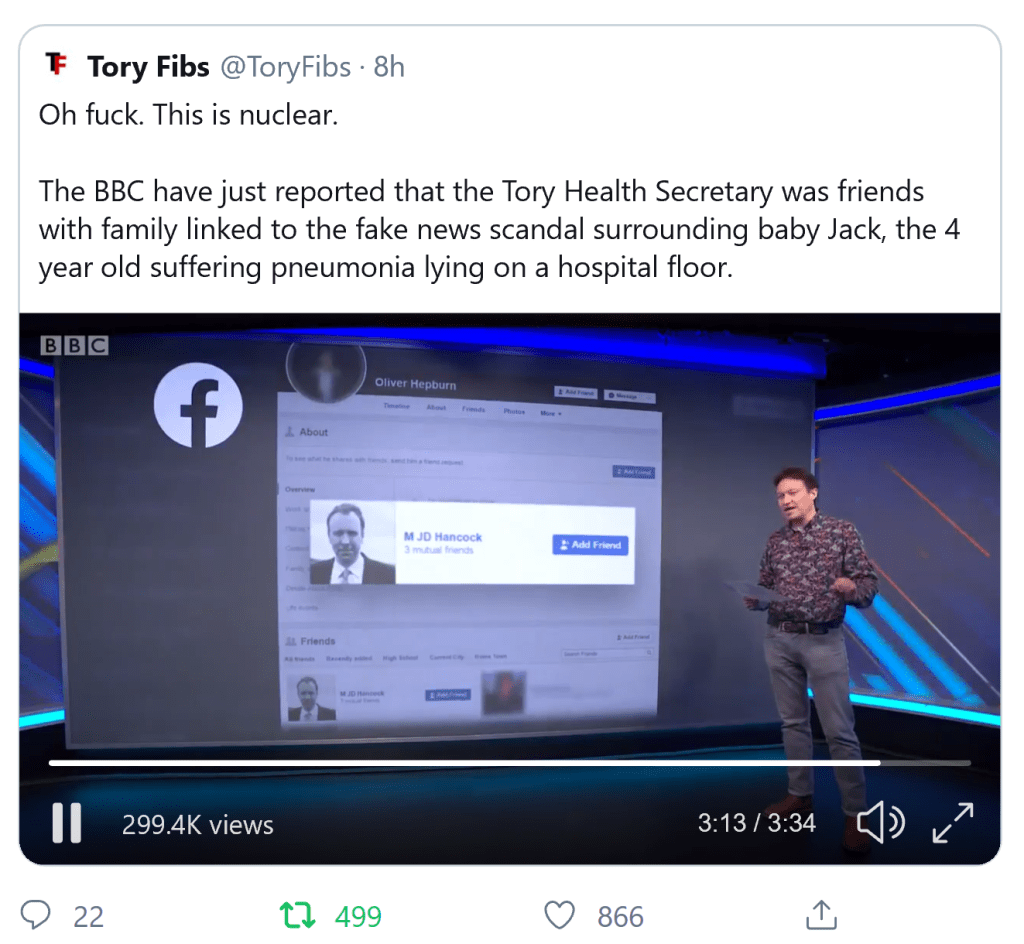
Task: Open the Tory Fibs display name
Action: pos(148,67)
